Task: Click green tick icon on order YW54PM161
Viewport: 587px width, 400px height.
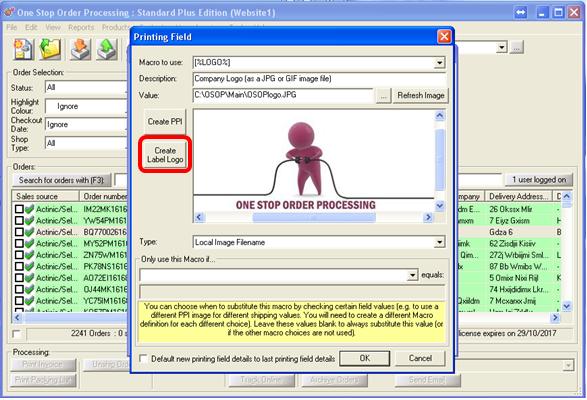Action: 29,220
